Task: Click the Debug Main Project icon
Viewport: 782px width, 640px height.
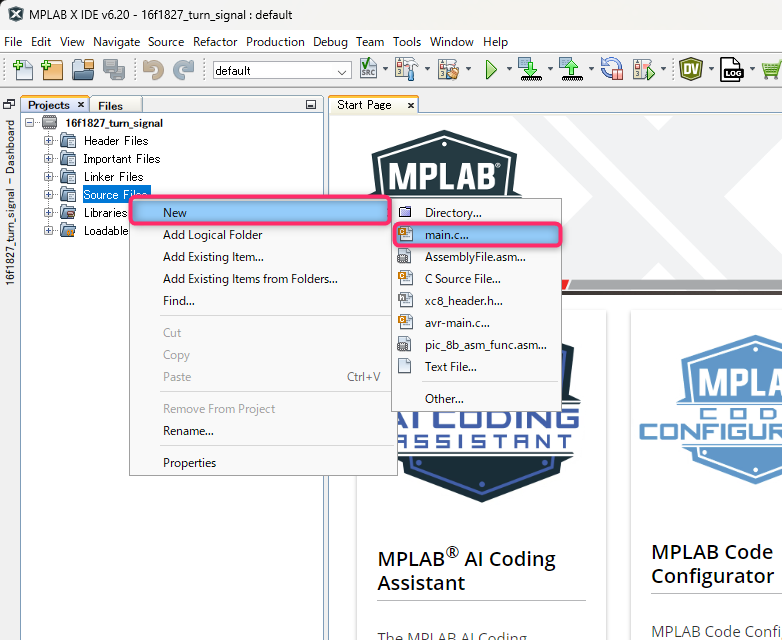Action: coord(644,69)
